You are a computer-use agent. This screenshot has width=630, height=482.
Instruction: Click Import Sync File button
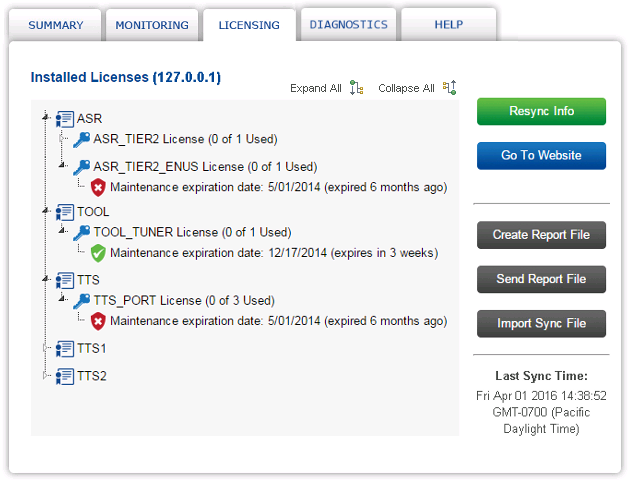pyautogui.click(x=541, y=323)
